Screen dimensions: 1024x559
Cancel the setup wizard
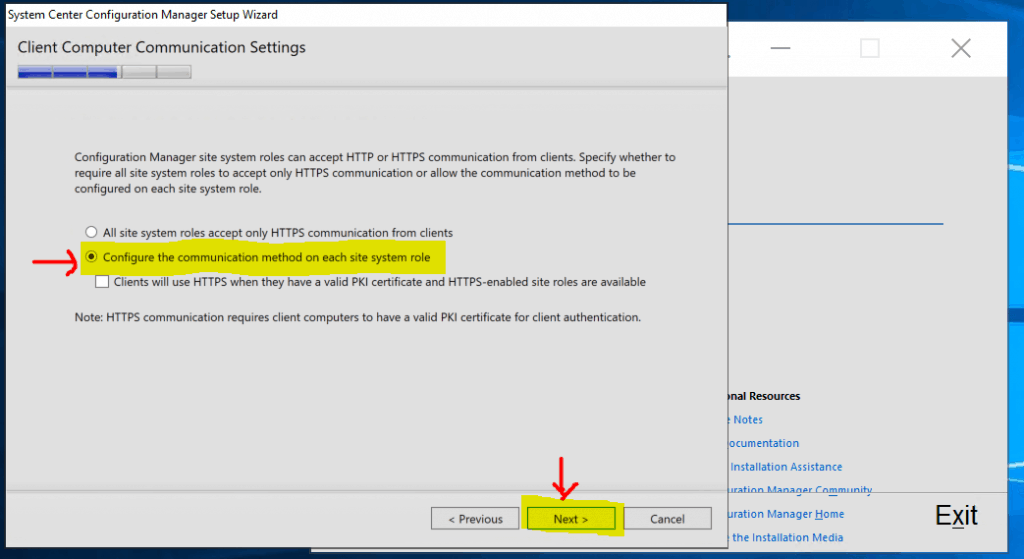pos(667,519)
